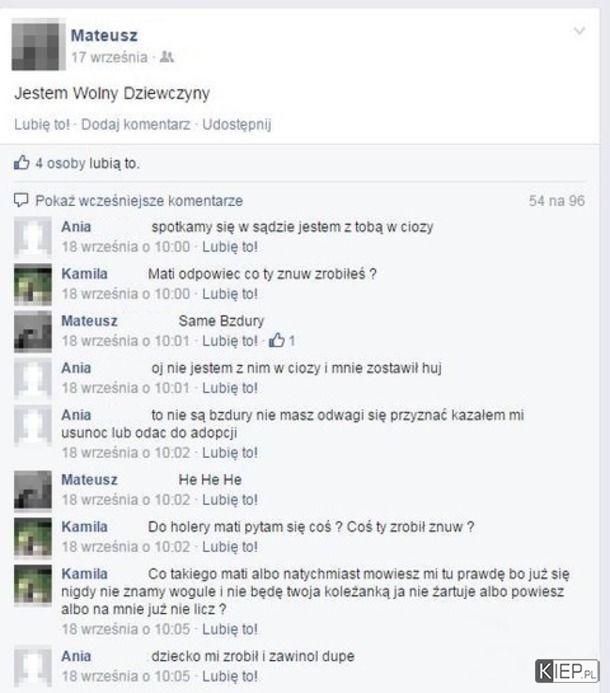Click the 17 września post timestamp
Image resolution: width=610 pixels, height=693 pixels.
coord(110,57)
